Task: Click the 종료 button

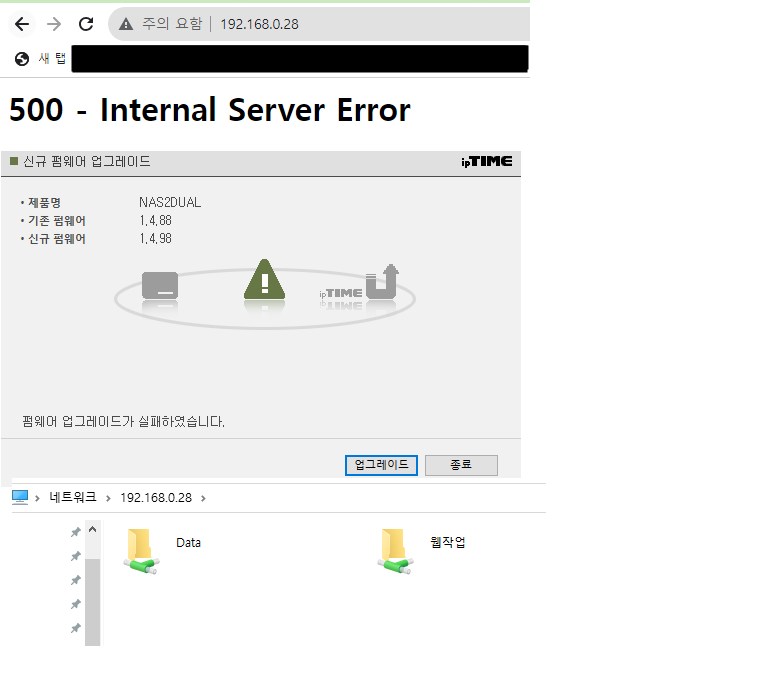Action: click(461, 465)
